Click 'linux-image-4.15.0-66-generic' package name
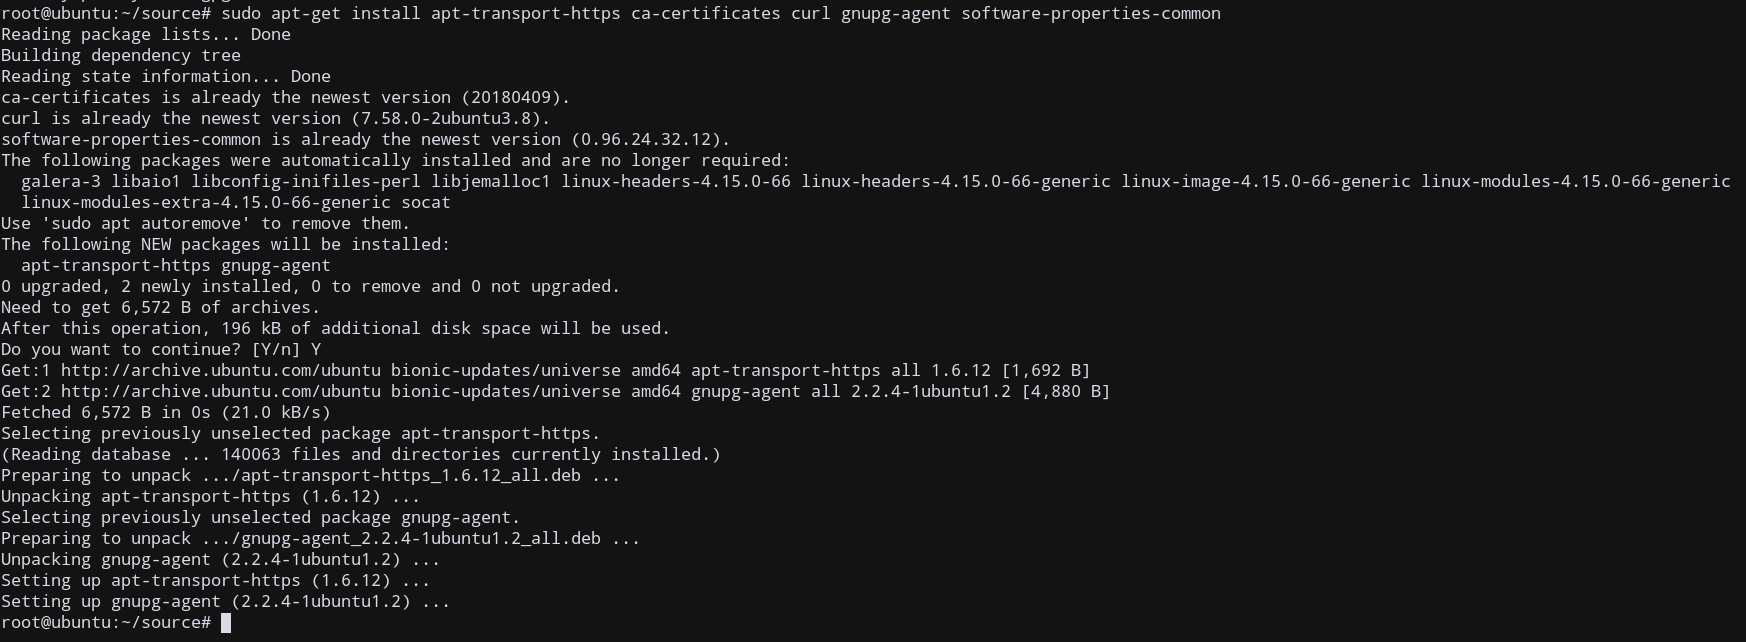The image size is (1746, 642). pyautogui.click(x=1266, y=181)
